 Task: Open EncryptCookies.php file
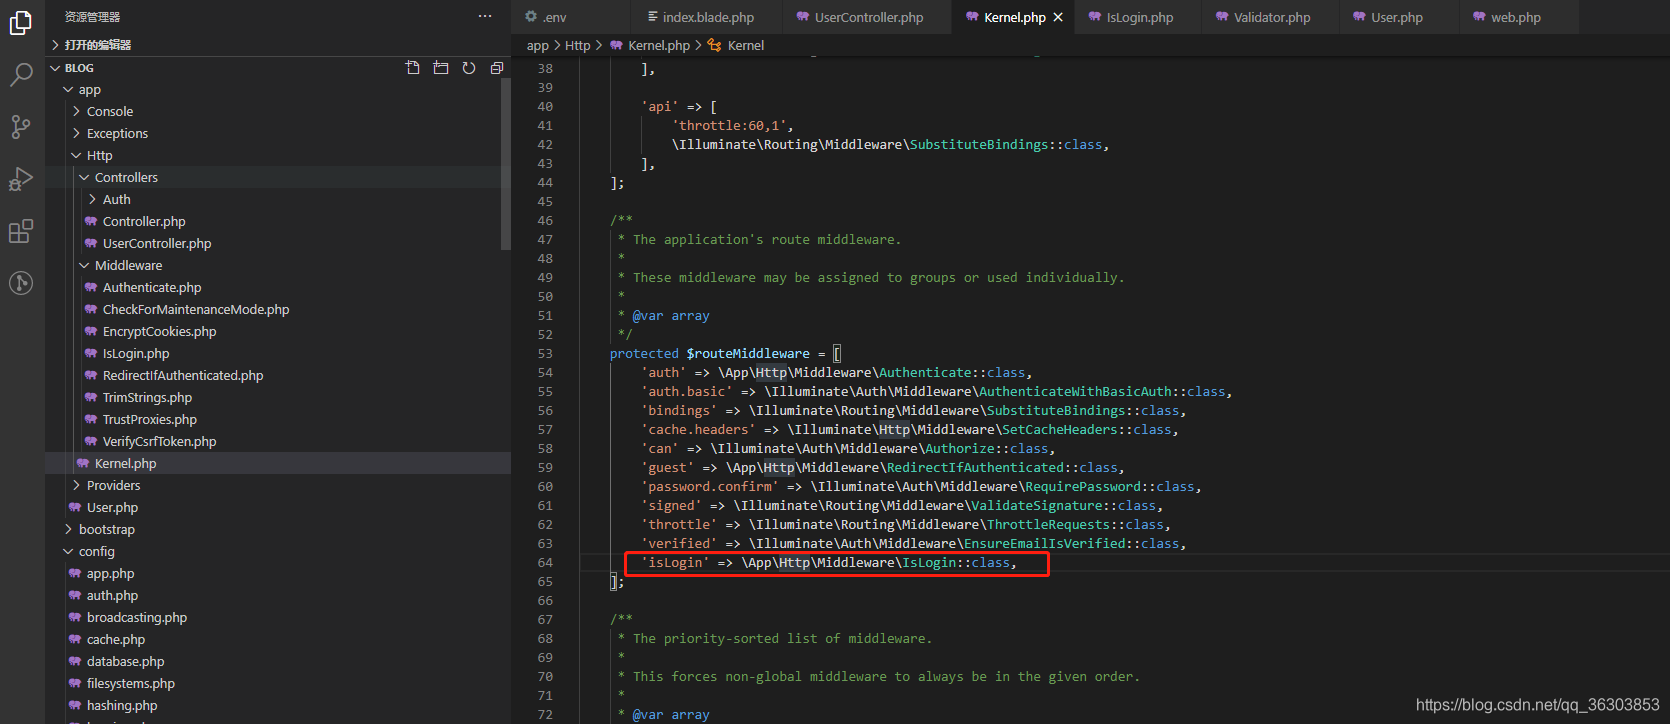click(x=278, y=331)
